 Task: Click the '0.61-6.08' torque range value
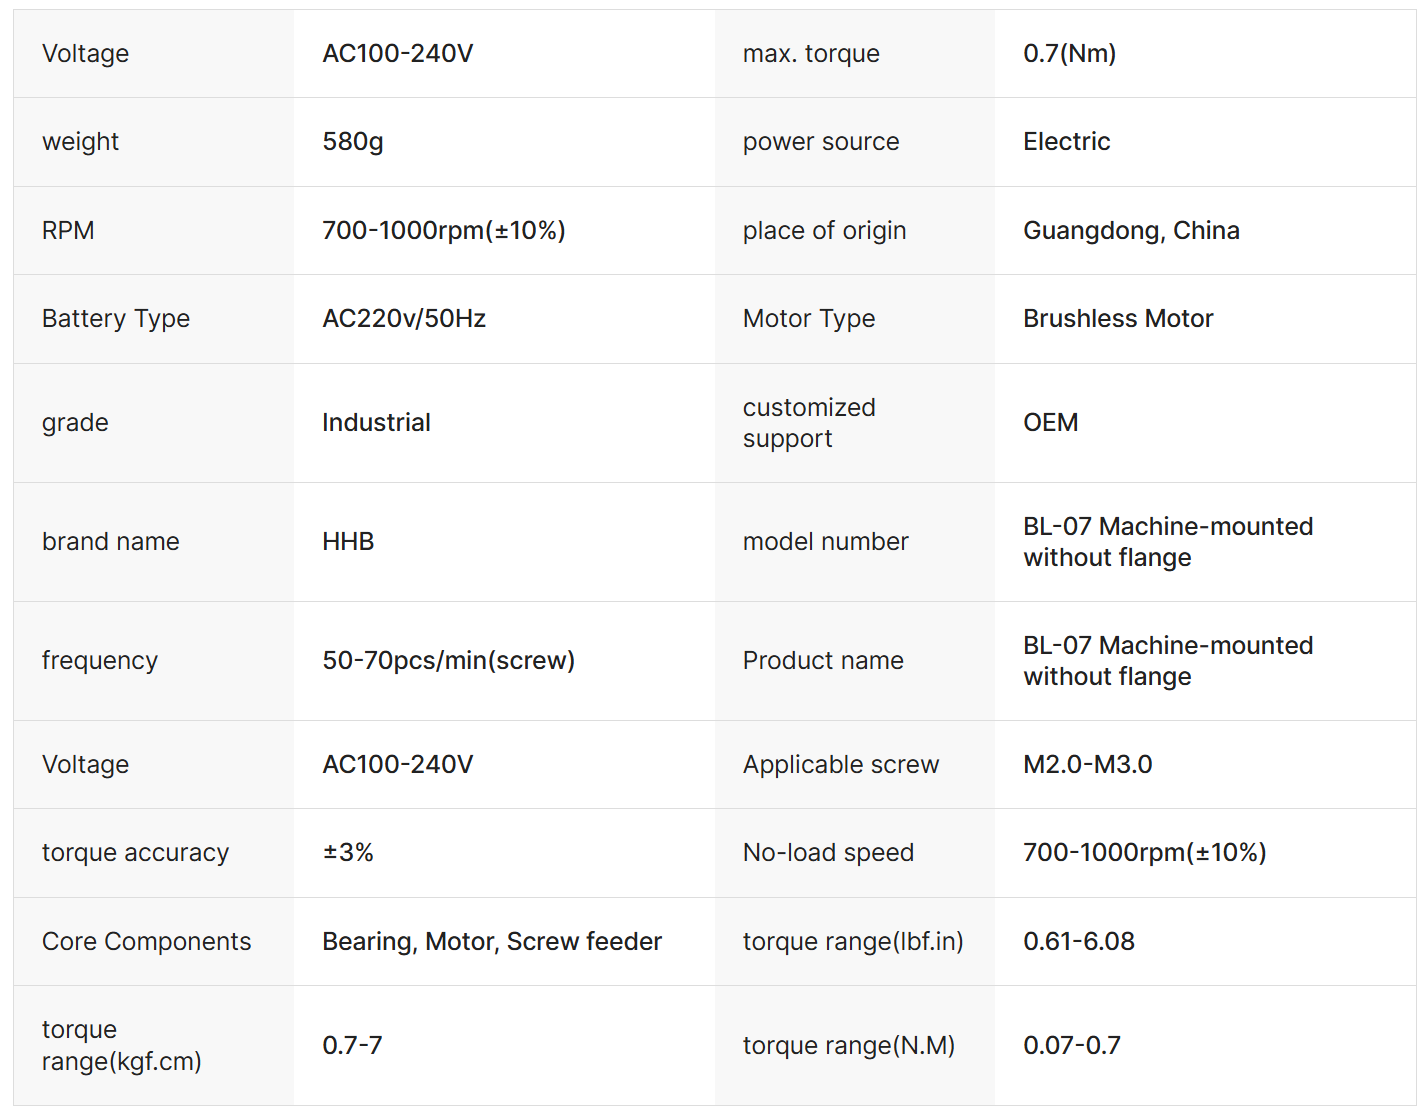click(x=1078, y=942)
